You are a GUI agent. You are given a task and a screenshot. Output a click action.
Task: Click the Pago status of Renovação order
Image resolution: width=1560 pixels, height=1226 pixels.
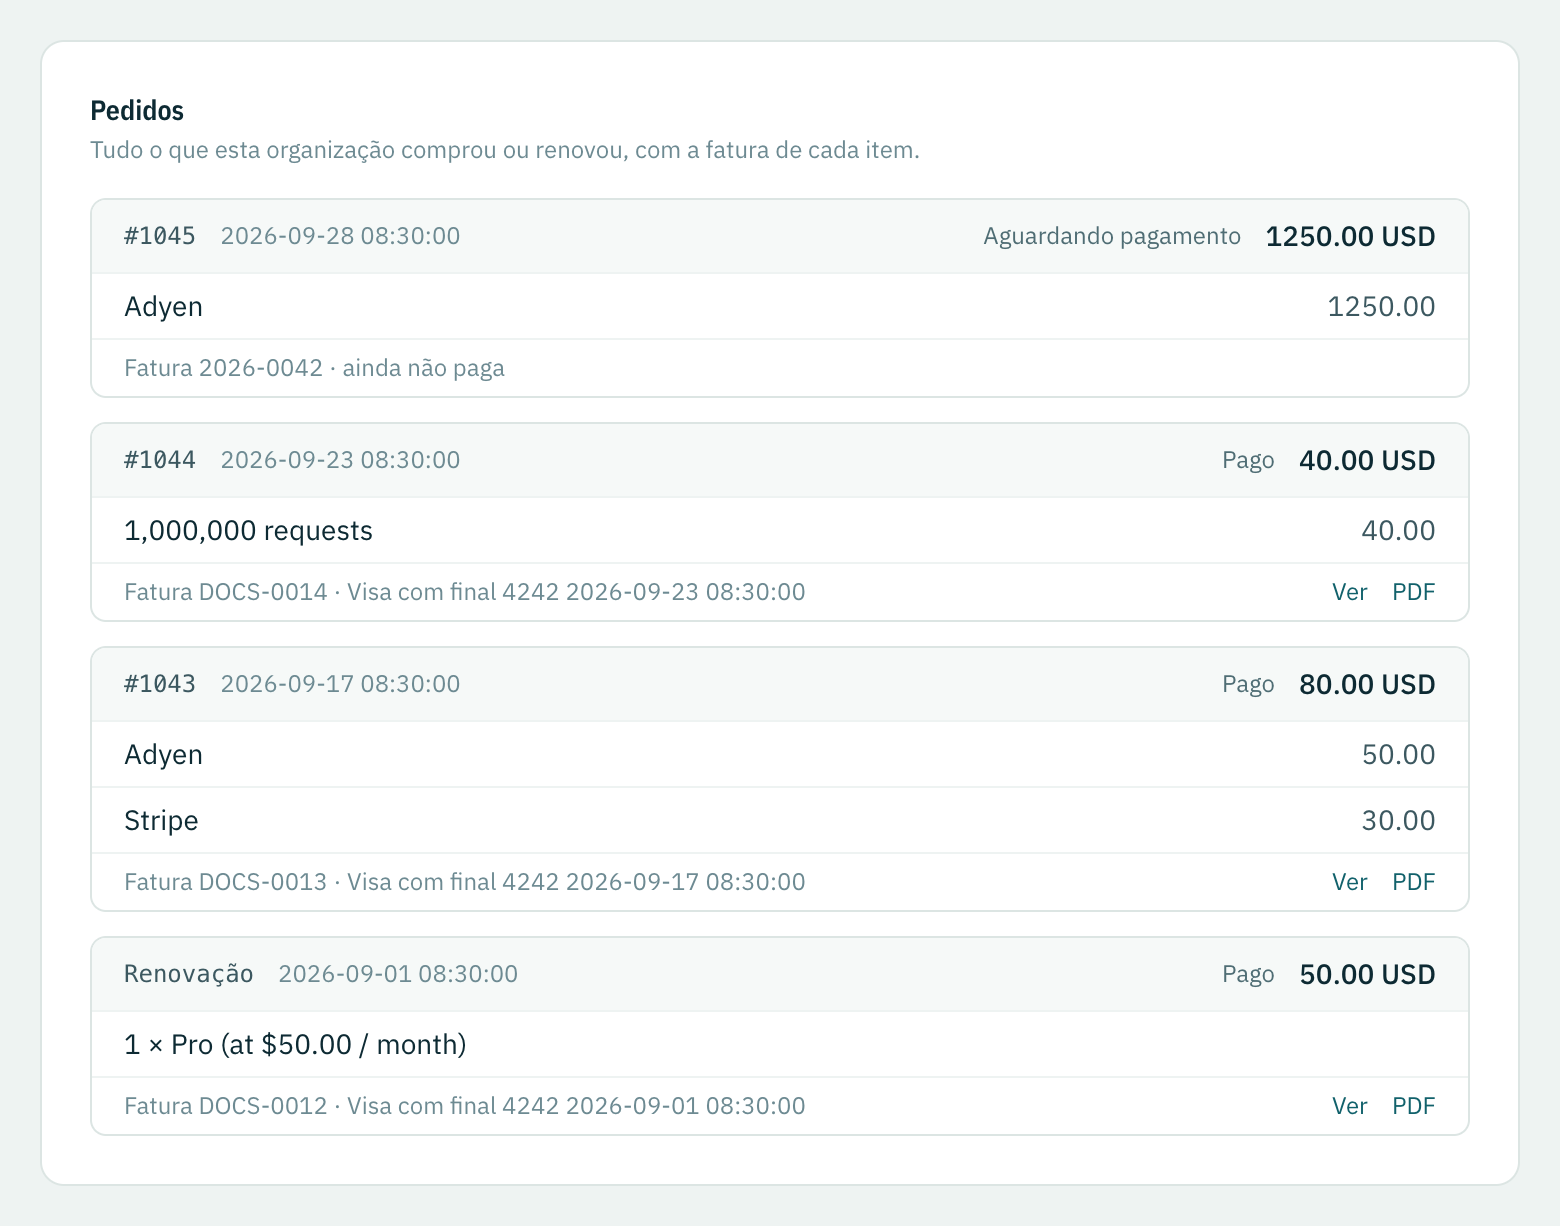[1248, 975]
